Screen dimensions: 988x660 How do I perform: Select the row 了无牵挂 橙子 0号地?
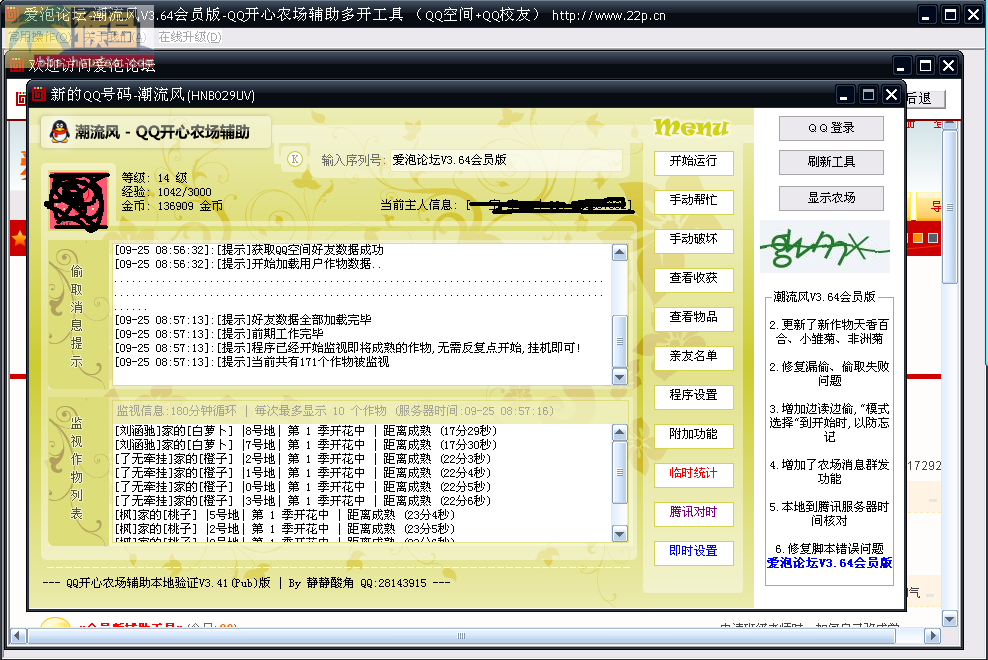tap(302, 487)
